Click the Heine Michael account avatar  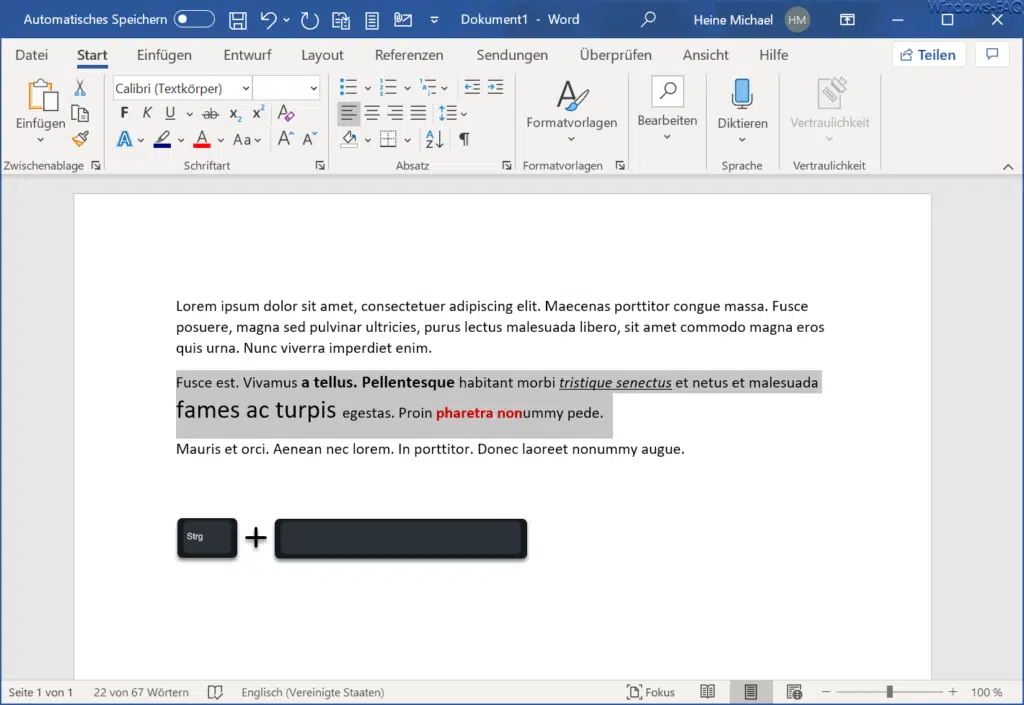coord(797,20)
